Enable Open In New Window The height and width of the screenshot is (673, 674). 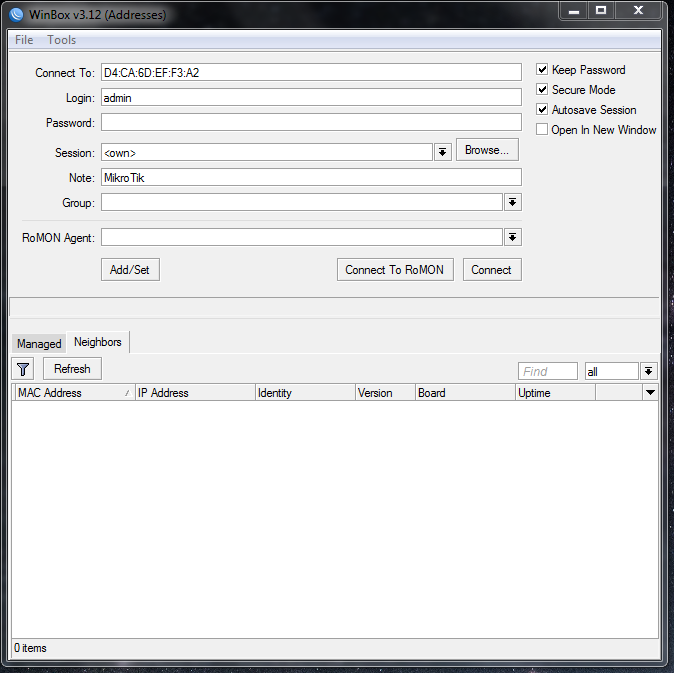[x=542, y=129]
